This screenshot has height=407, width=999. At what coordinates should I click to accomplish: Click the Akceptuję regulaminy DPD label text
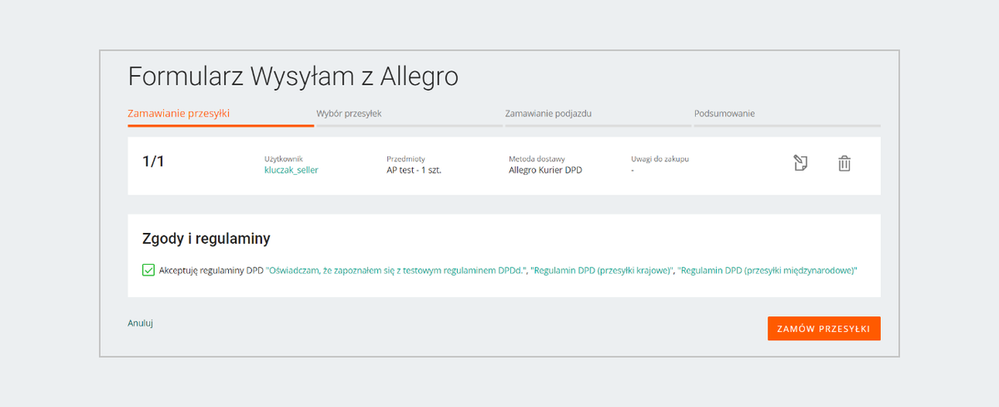point(210,270)
